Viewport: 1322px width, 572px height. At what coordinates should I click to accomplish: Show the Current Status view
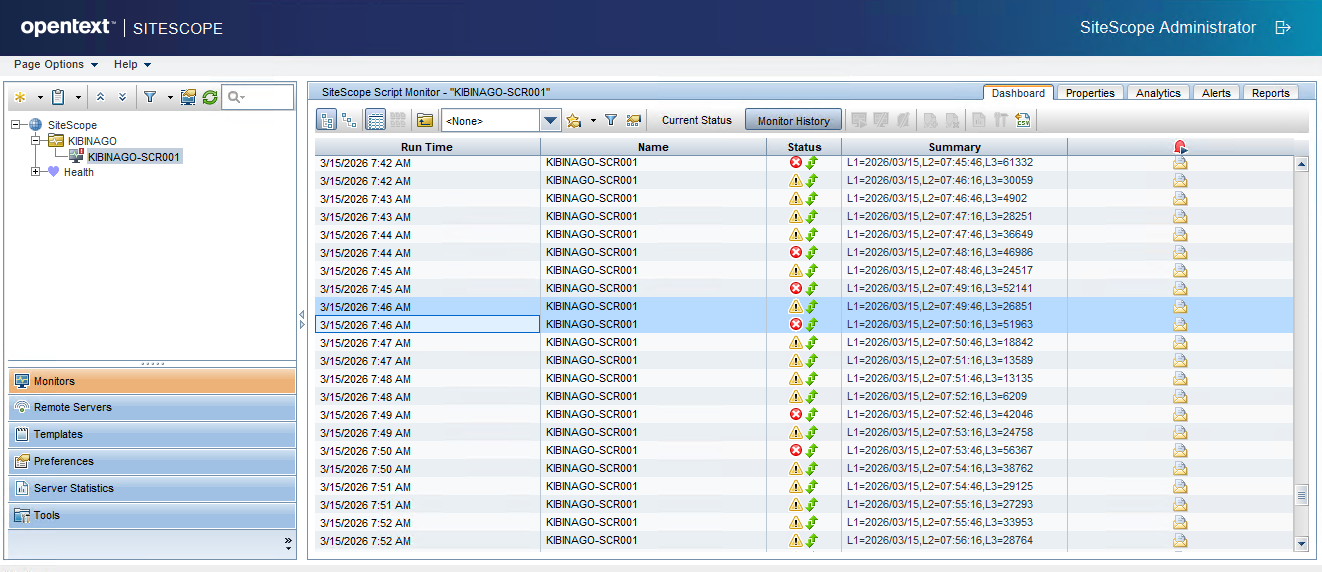pos(697,120)
